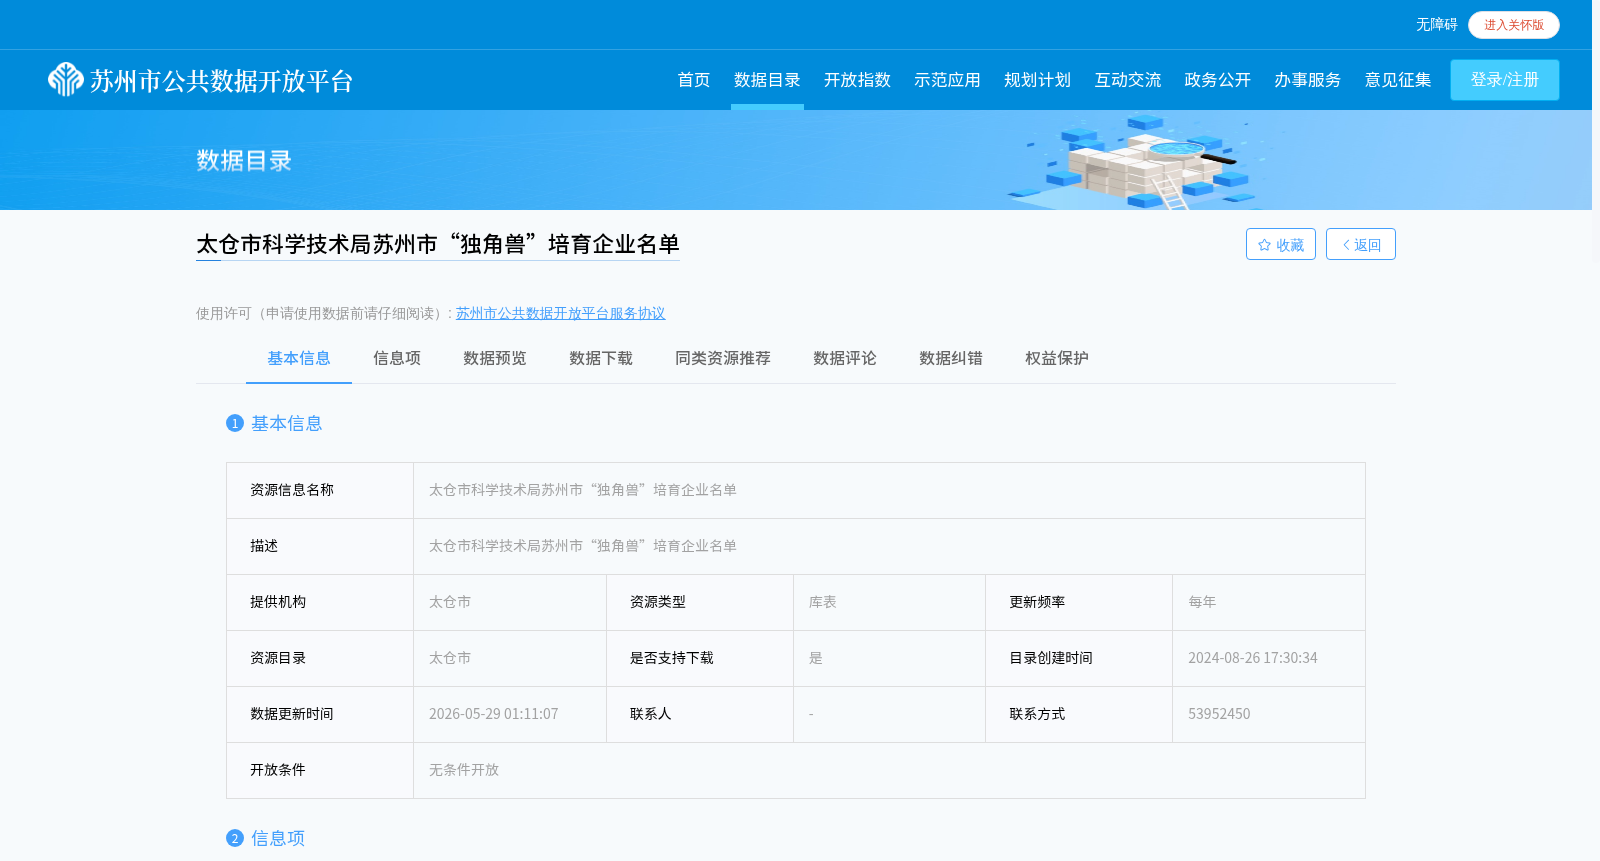Click the numbered 1 circle beside 基本信息 heading
The height and width of the screenshot is (861, 1600).
(x=235, y=423)
